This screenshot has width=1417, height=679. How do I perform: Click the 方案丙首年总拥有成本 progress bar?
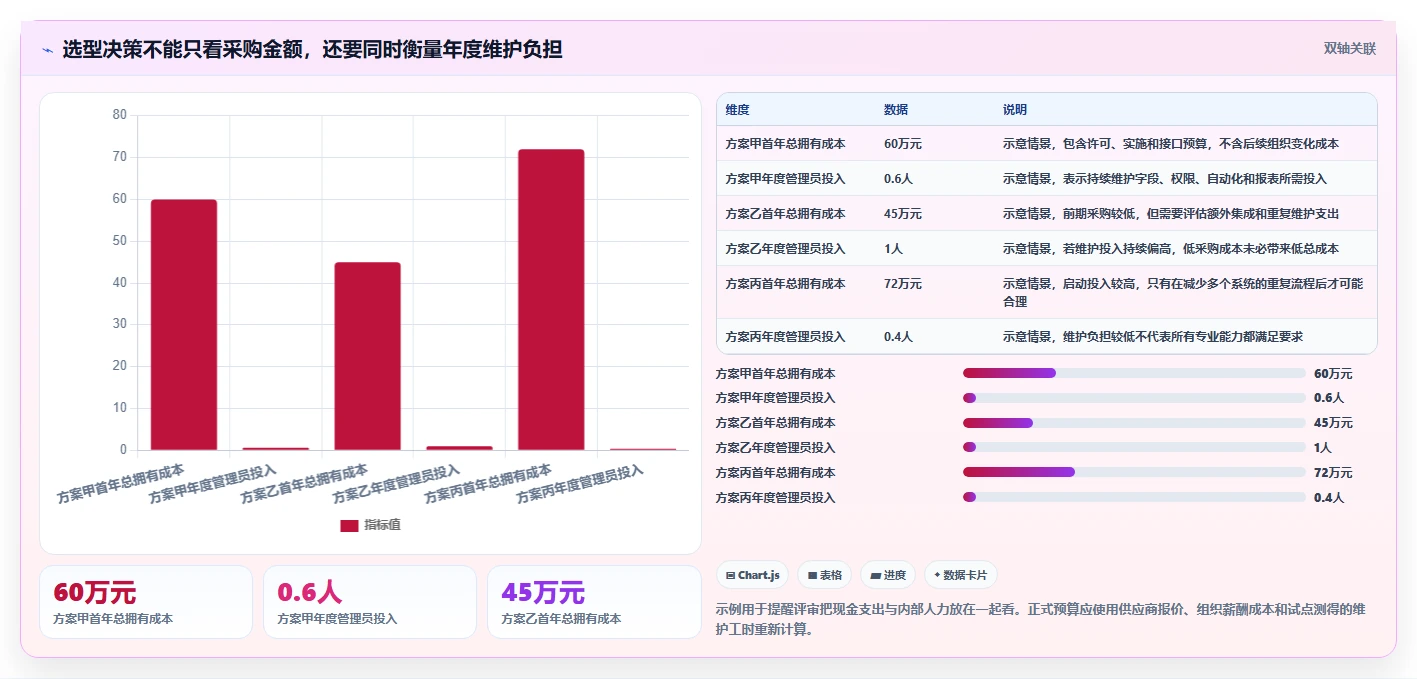[1134, 472]
